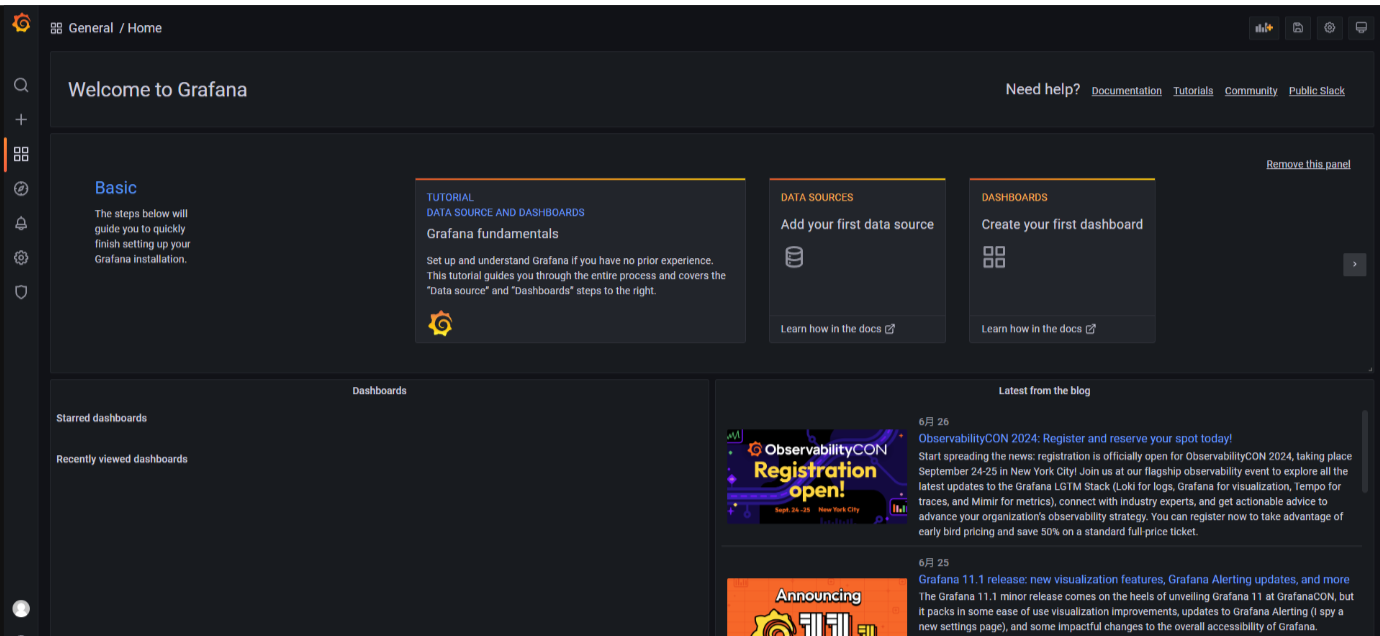This screenshot has height=636, width=1380.
Task: Click the Grafana fundamentals tutorial title
Action: [x=493, y=234]
